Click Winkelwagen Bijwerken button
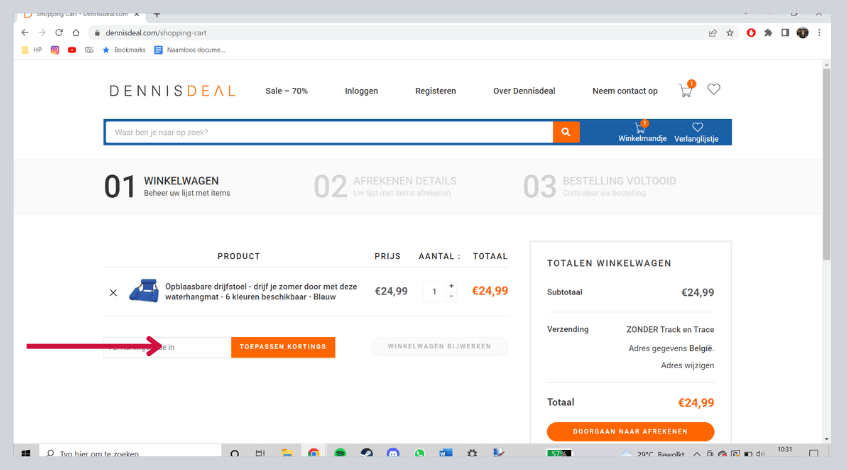The width and height of the screenshot is (847, 470). (439, 346)
